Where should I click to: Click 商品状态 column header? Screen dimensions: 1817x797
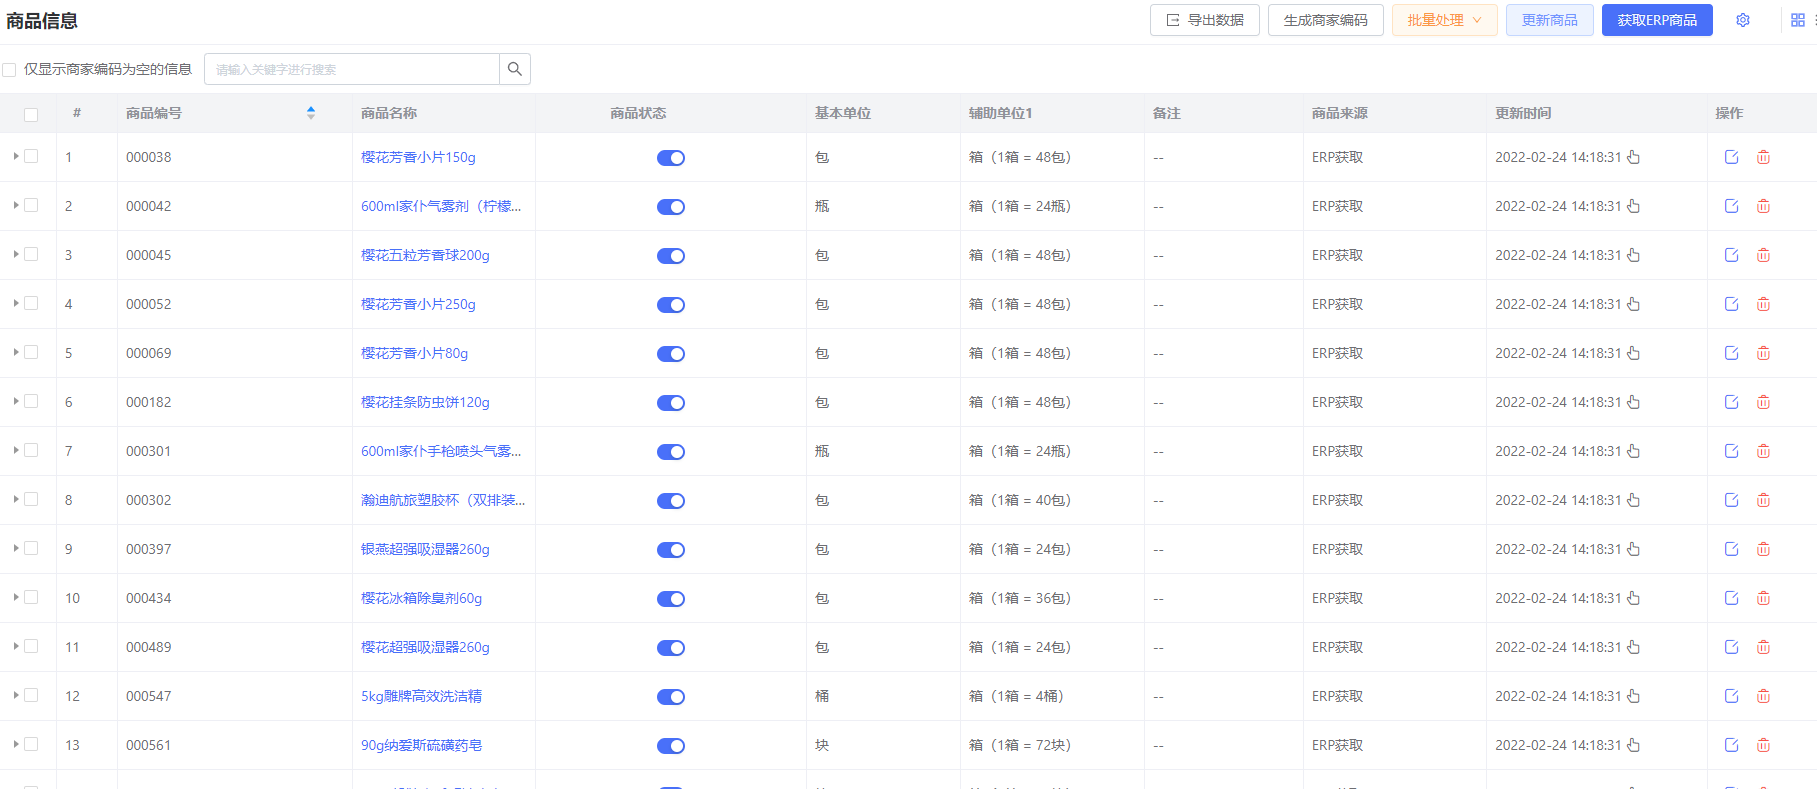[638, 113]
